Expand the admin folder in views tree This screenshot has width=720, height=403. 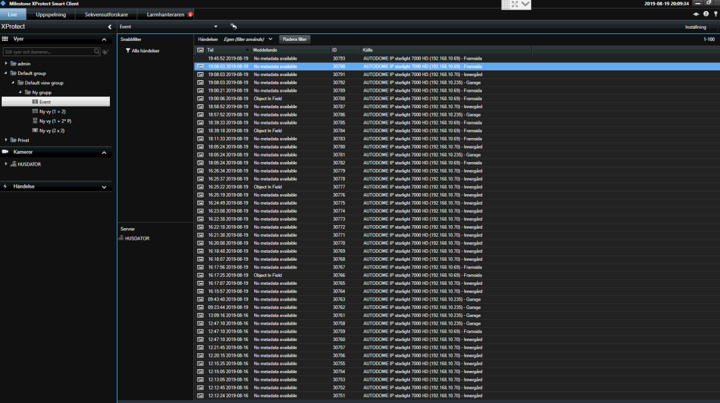click(x=6, y=64)
